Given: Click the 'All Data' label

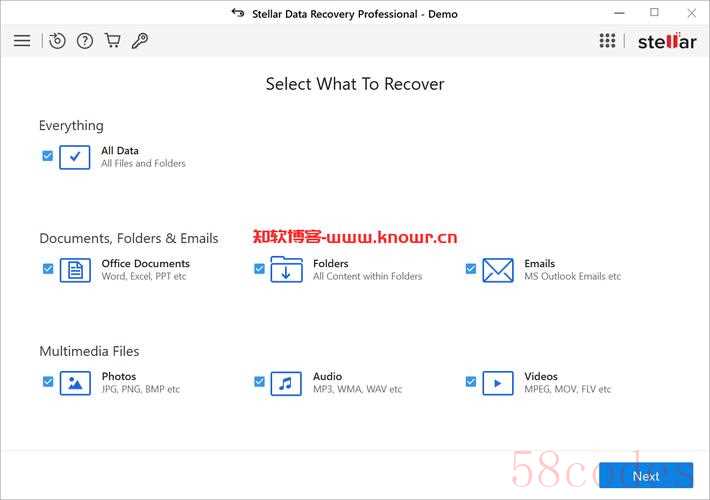Looking at the screenshot, I should [120, 150].
